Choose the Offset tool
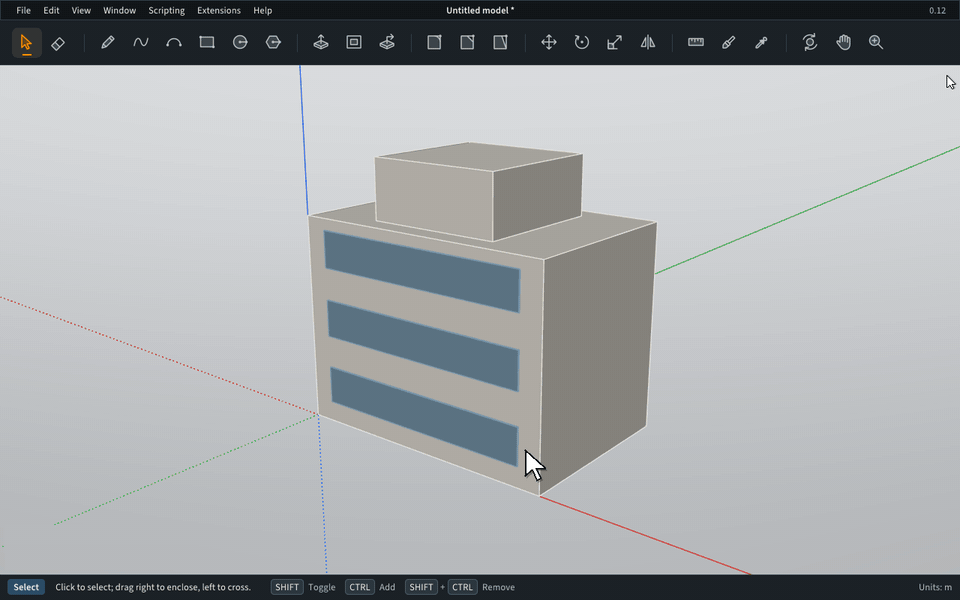The height and width of the screenshot is (600, 960). point(354,42)
